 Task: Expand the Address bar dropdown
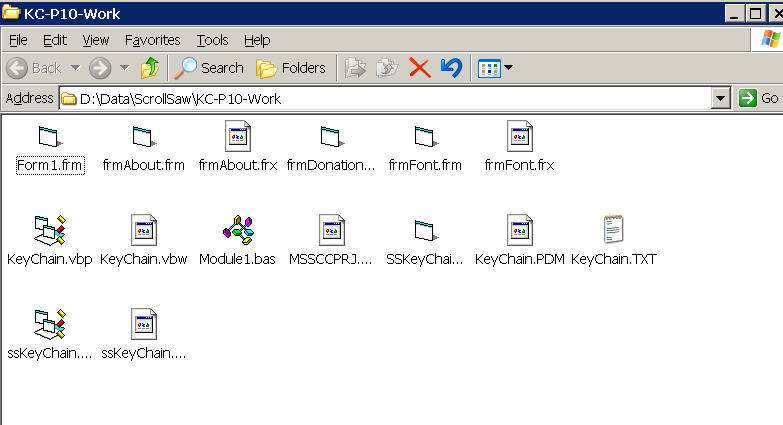click(720, 98)
